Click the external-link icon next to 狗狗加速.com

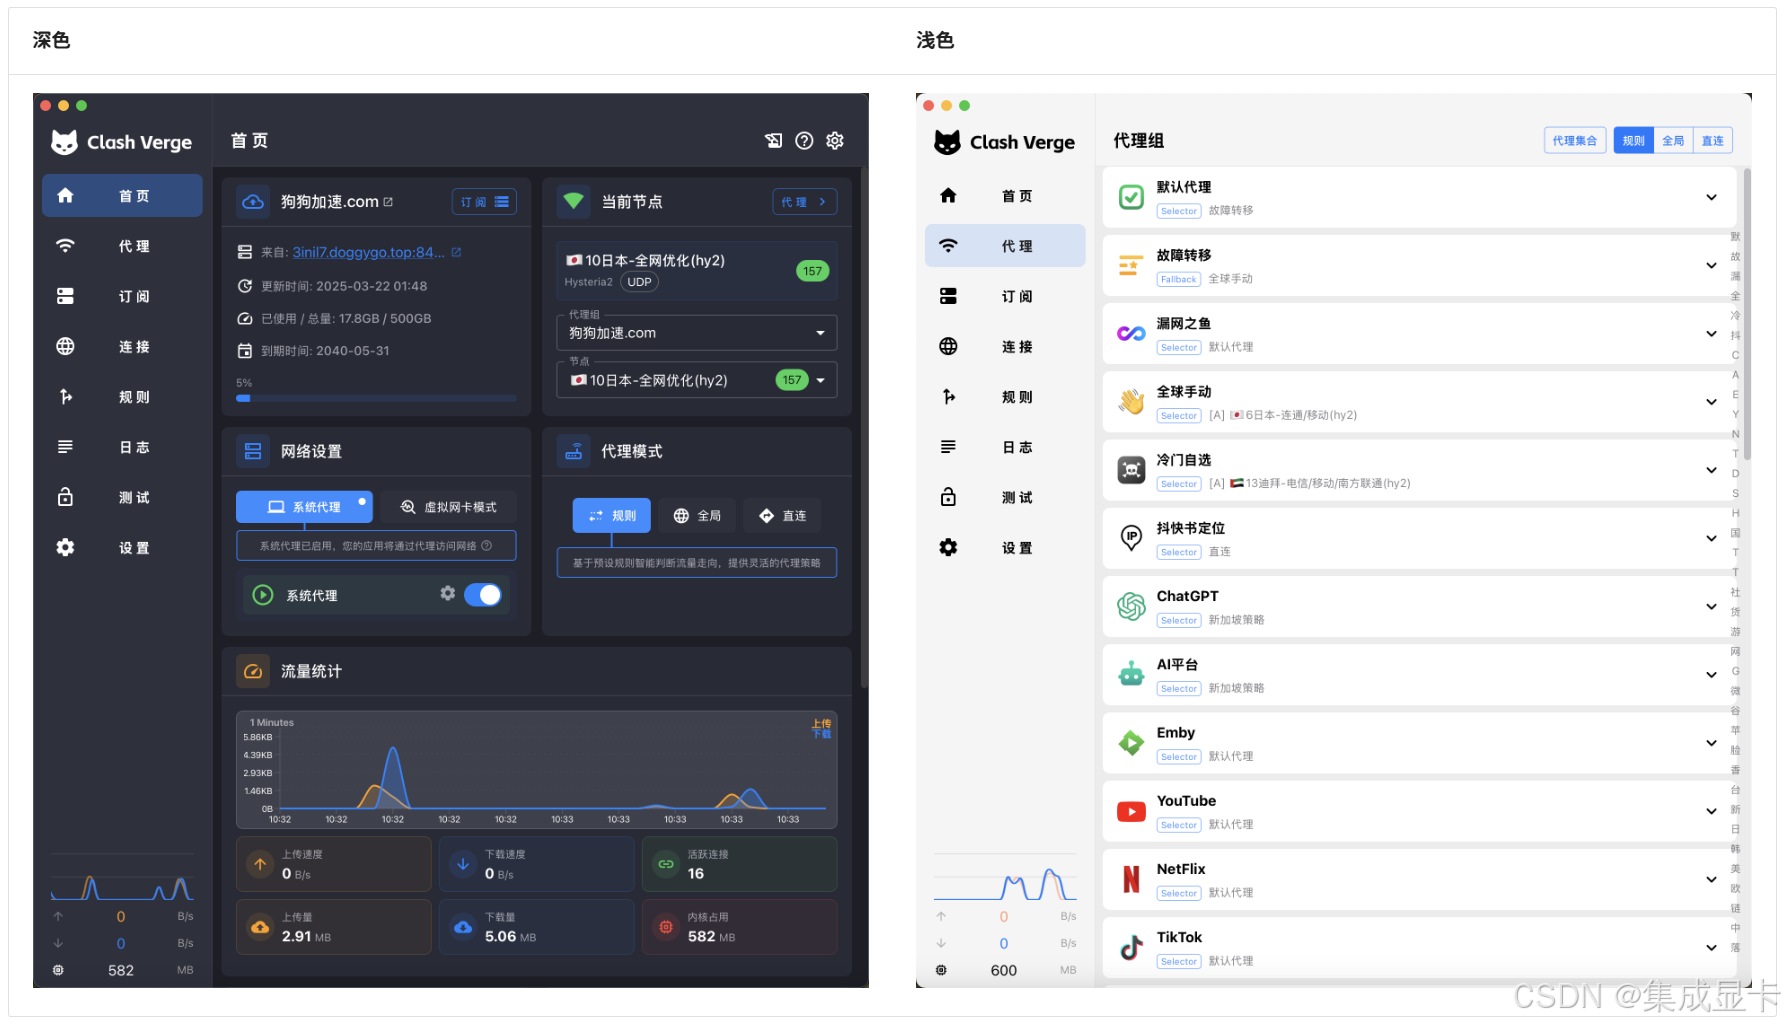(388, 202)
